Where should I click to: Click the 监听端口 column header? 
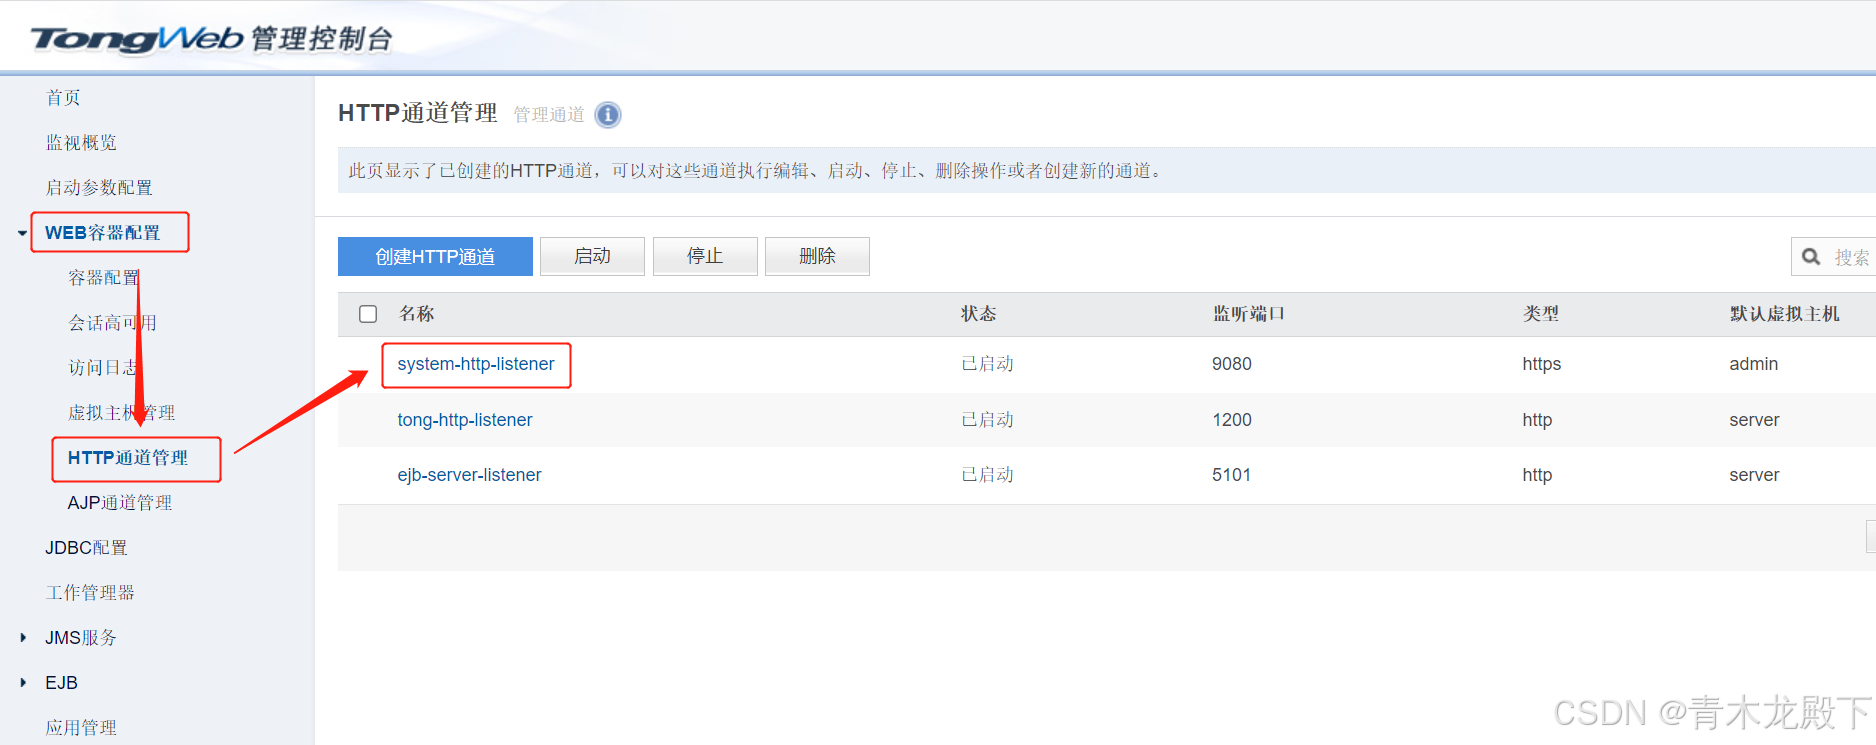click(x=1248, y=314)
